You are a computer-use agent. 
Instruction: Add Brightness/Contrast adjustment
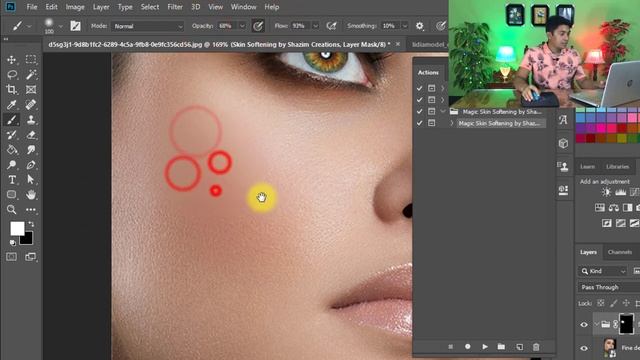click(606, 192)
